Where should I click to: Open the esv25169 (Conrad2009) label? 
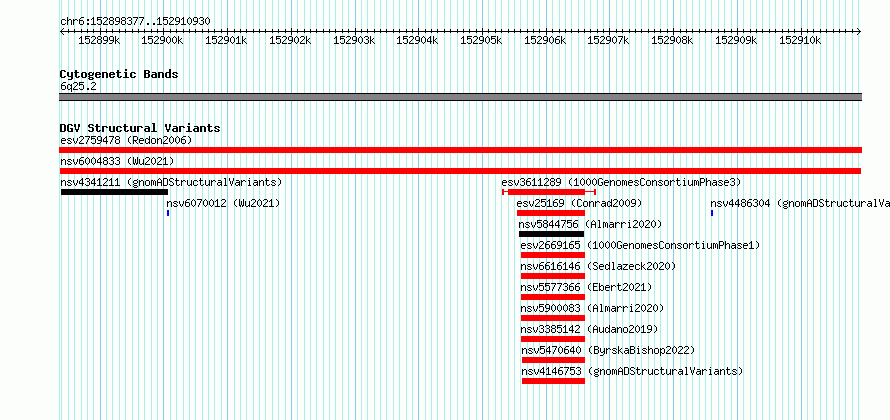pyautogui.click(x=579, y=203)
